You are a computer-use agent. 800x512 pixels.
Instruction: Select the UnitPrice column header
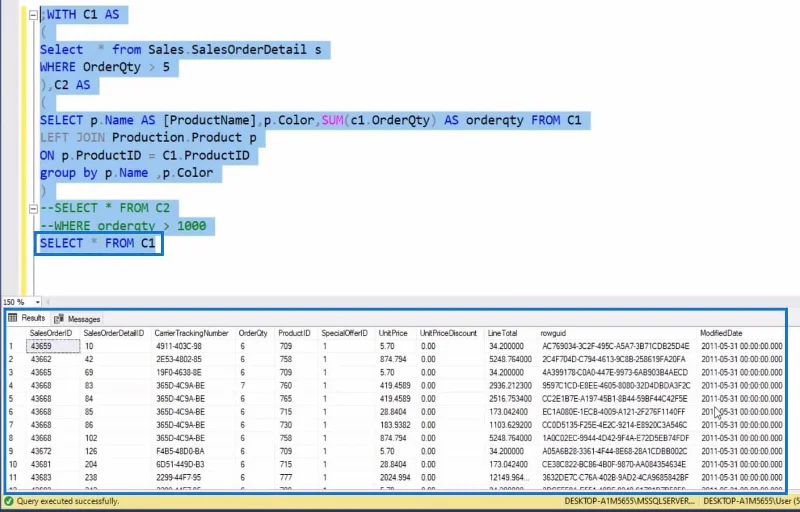[393, 333]
